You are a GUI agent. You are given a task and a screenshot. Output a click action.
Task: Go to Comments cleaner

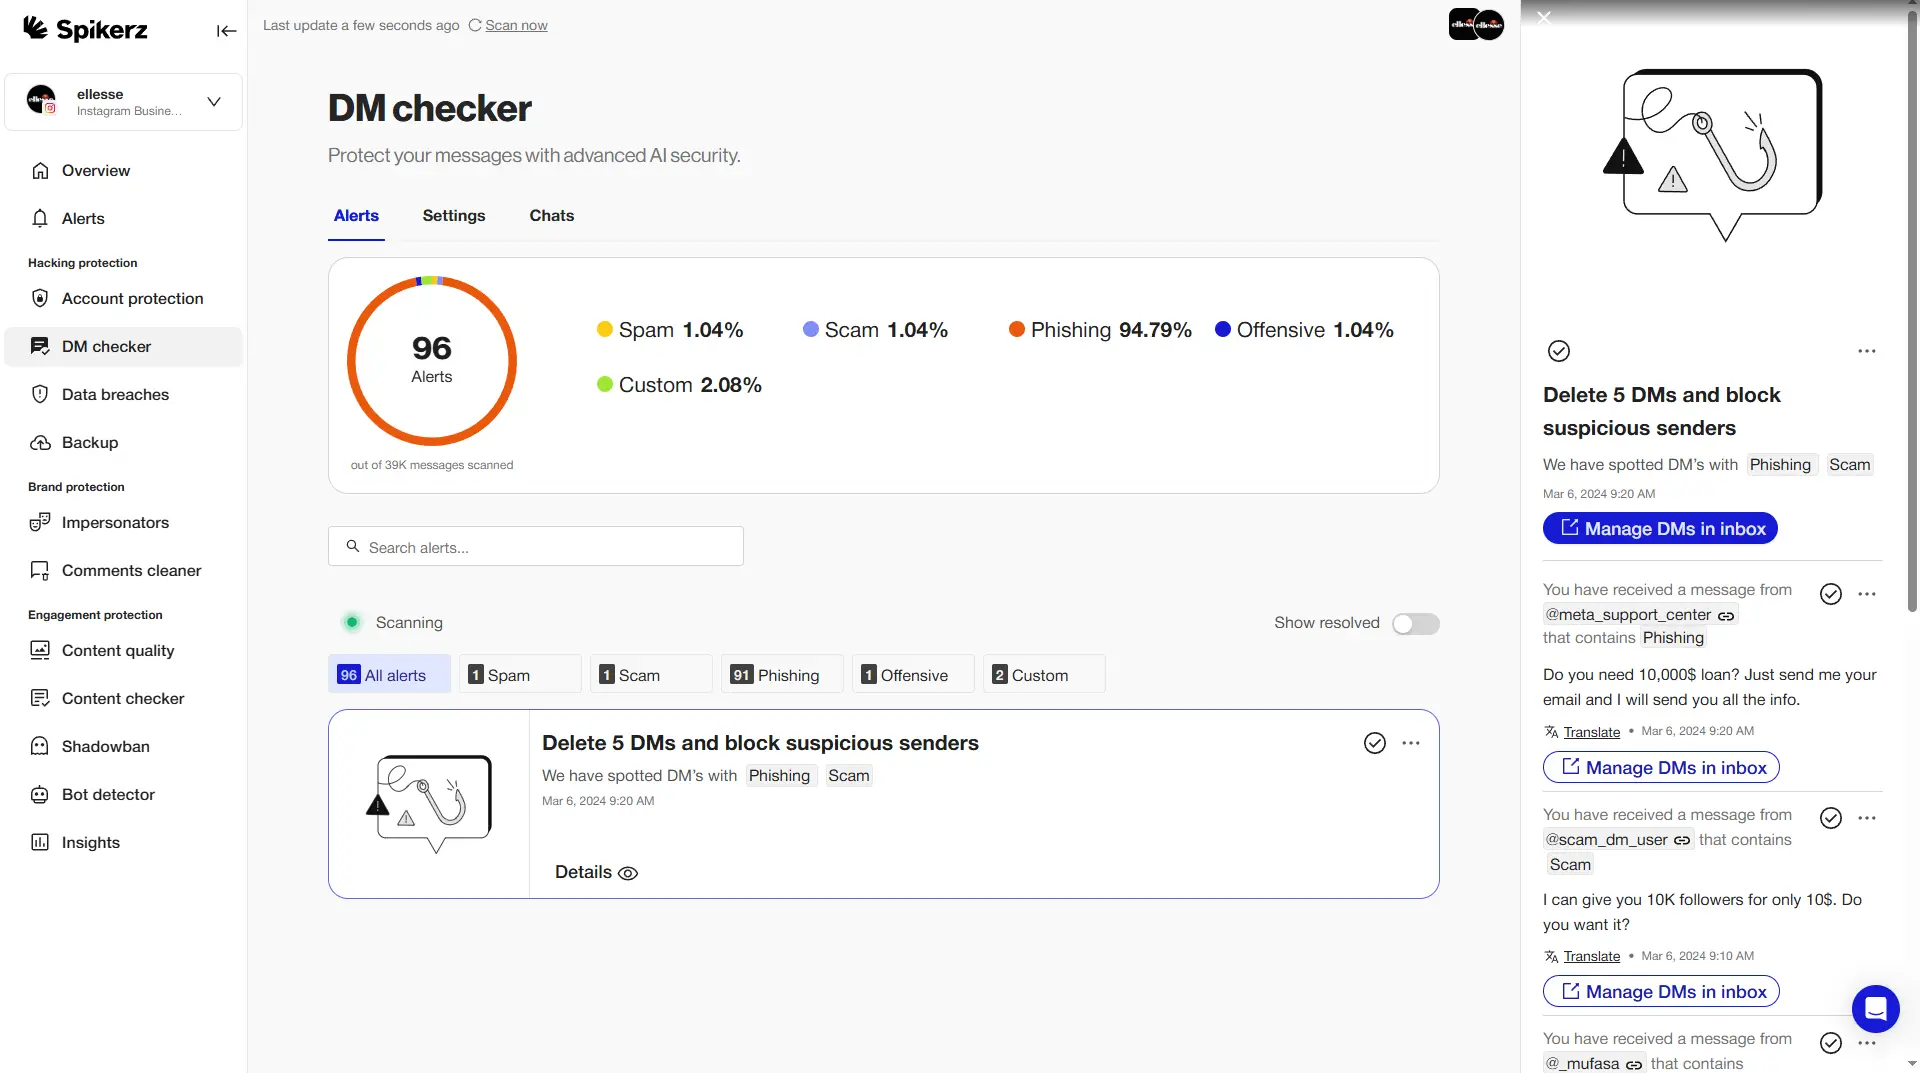tap(130, 570)
